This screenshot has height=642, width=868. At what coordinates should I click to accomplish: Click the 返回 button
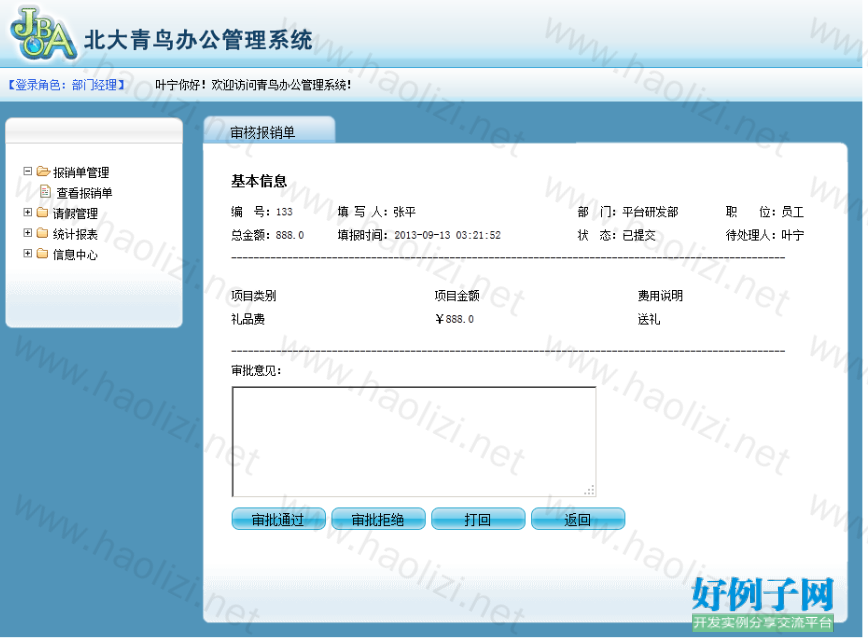[x=578, y=519]
